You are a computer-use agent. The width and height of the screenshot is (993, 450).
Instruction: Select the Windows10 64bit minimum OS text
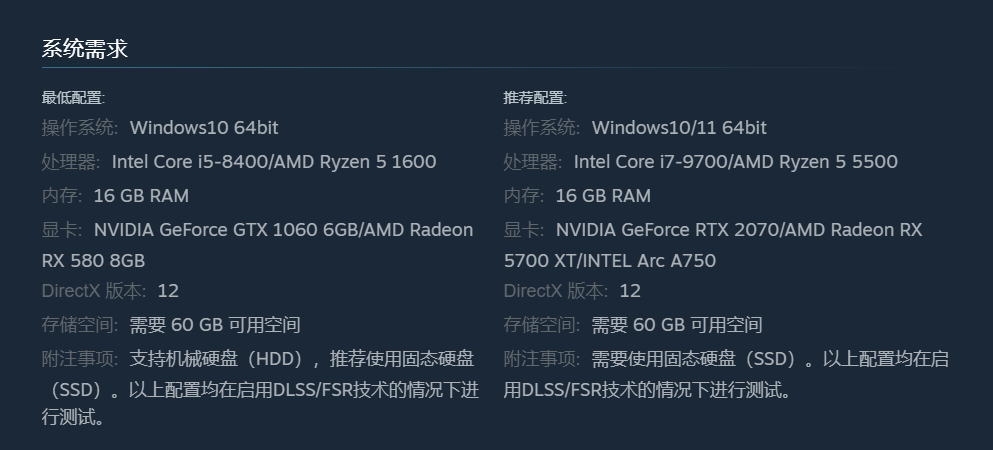[204, 128]
